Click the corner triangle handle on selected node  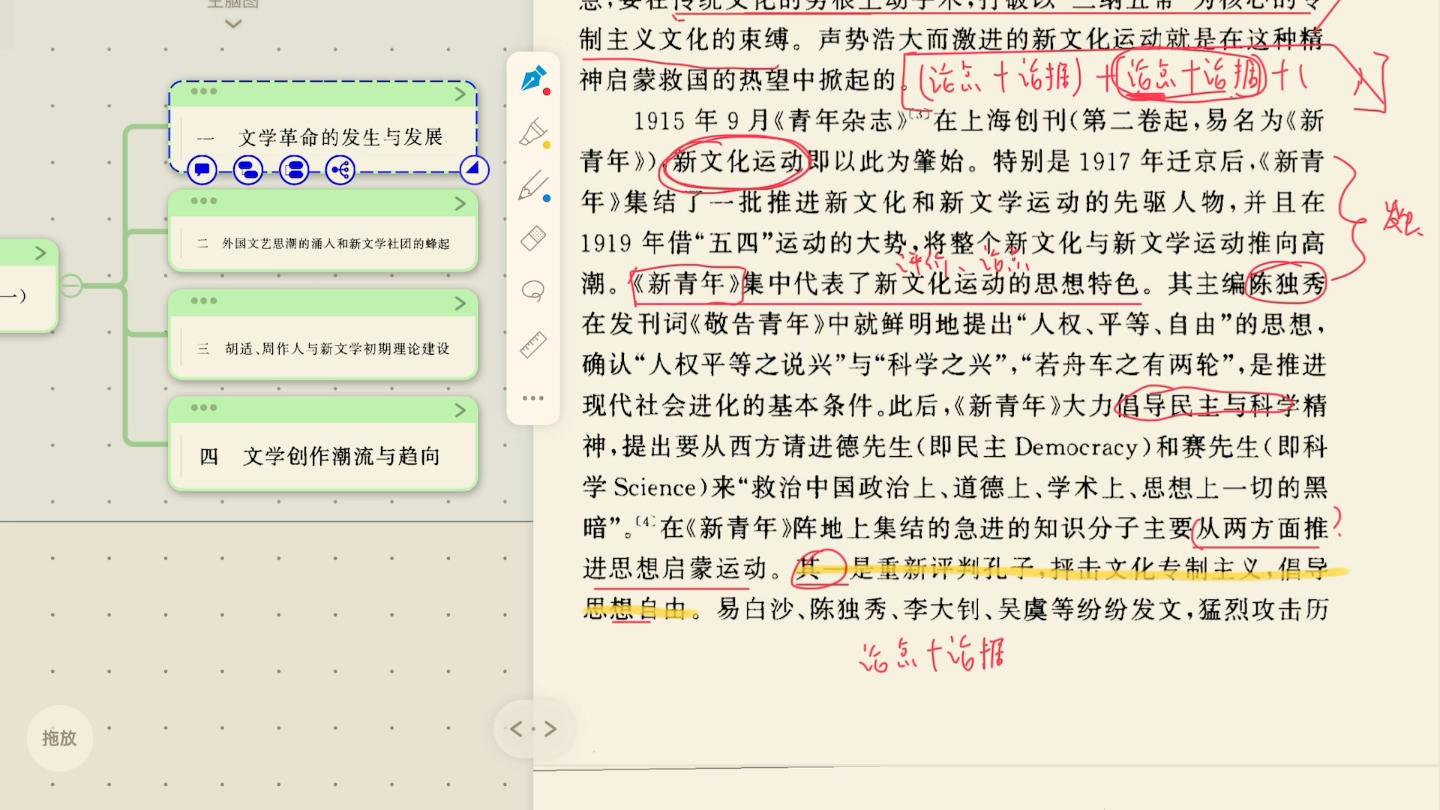click(x=474, y=170)
